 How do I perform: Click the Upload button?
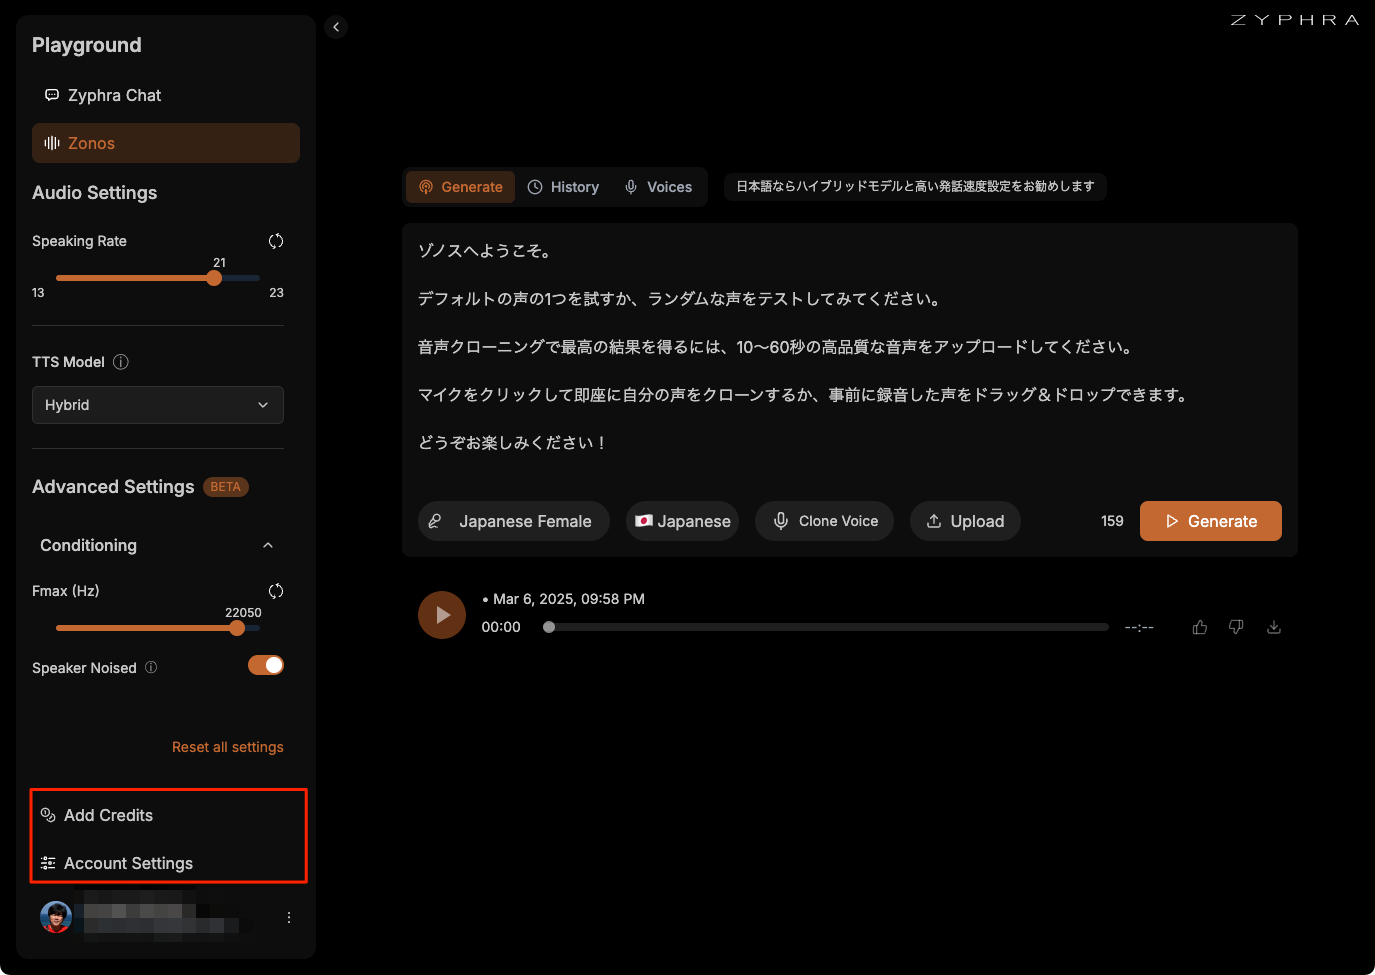(x=965, y=521)
